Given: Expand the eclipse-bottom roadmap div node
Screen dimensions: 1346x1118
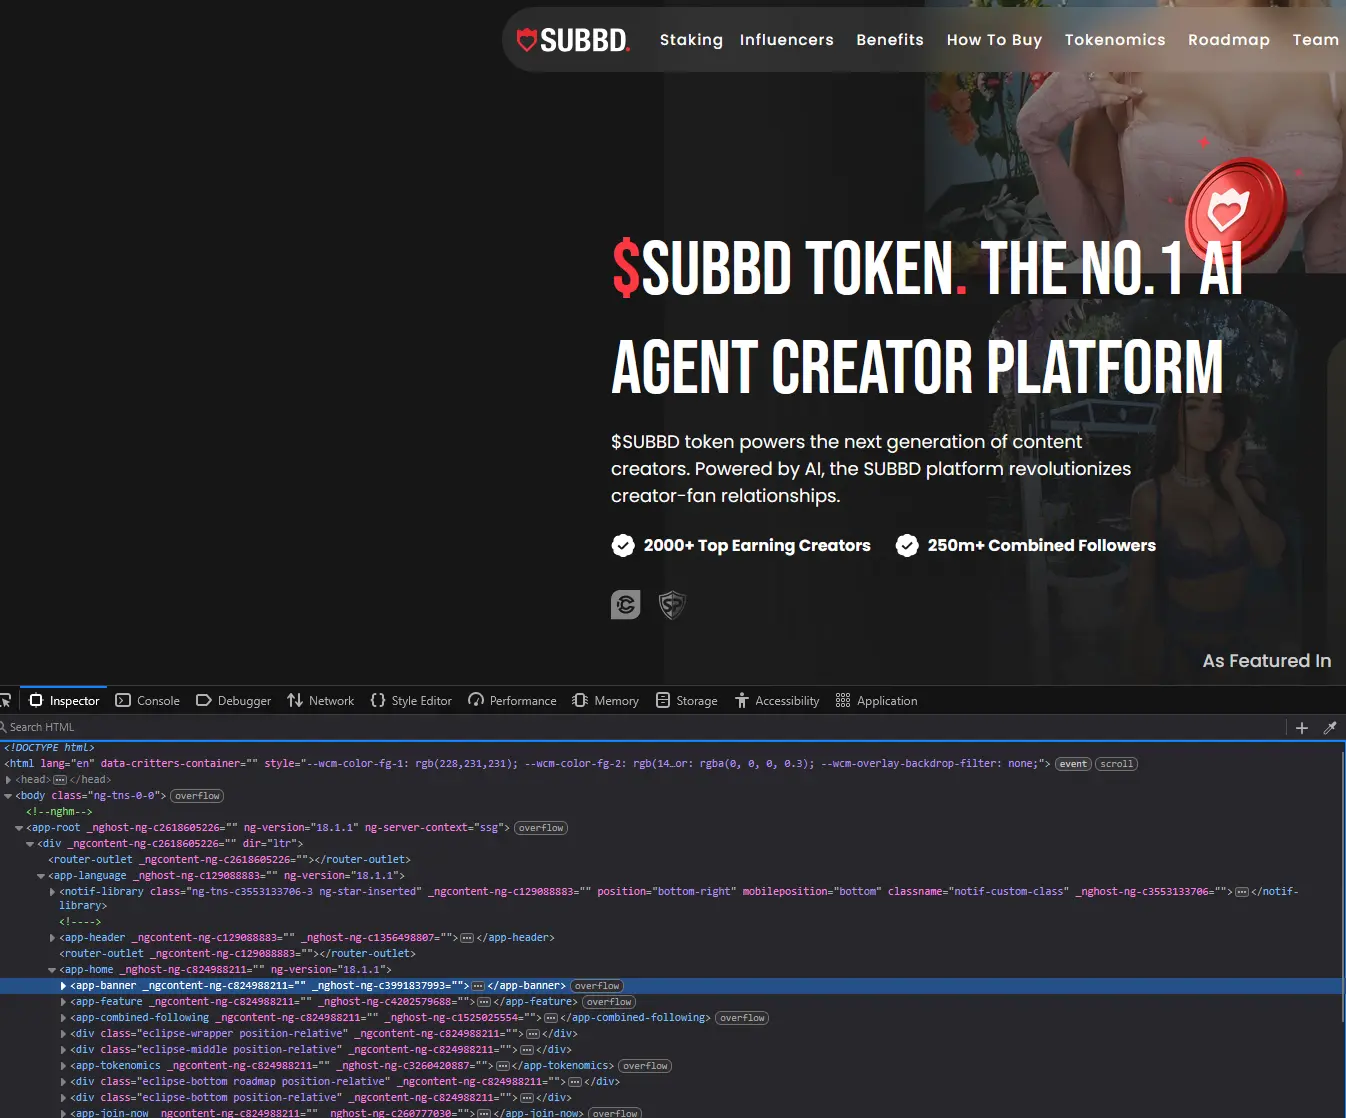Looking at the screenshot, I should [63, 1082].
